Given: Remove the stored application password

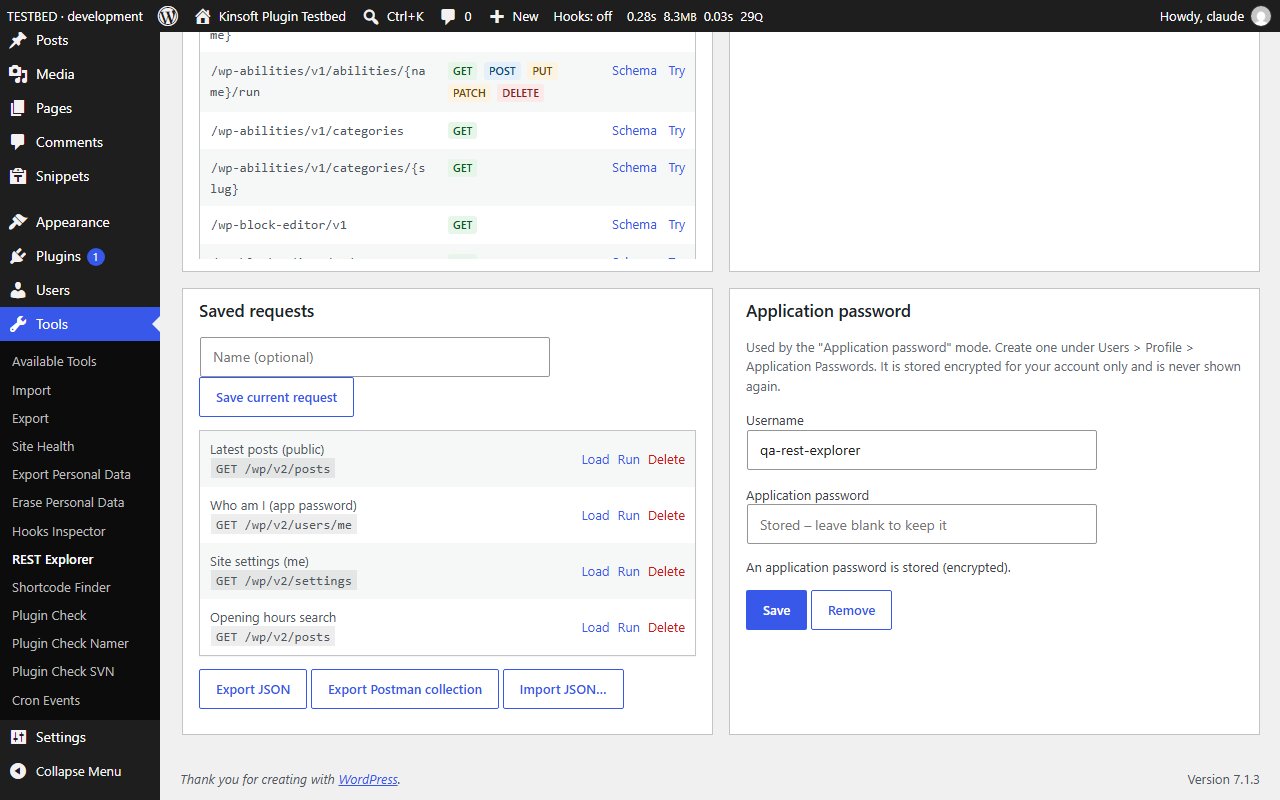Looking at the screenshot, I should tap(851, 610).
